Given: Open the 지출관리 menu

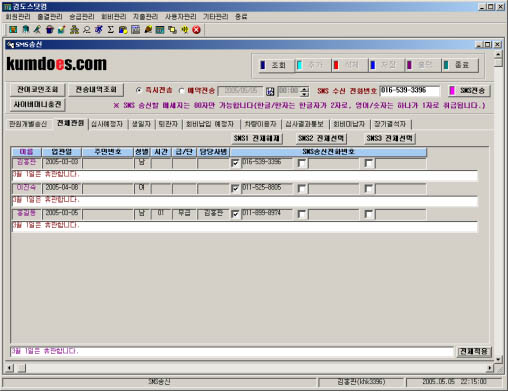Looking at the screenshot, I should (146, 17).
